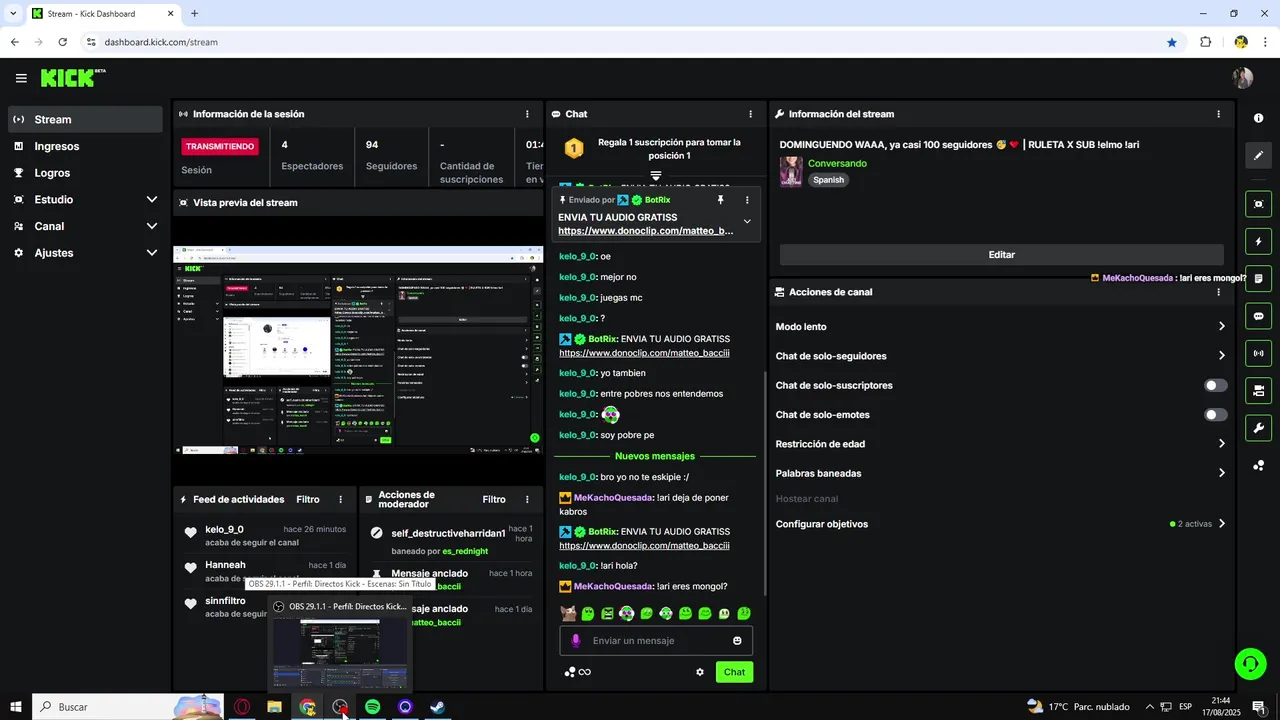Open options menu of Chat panel
The width and height of the screenshot is (1280, 720).
pos(751,114)
